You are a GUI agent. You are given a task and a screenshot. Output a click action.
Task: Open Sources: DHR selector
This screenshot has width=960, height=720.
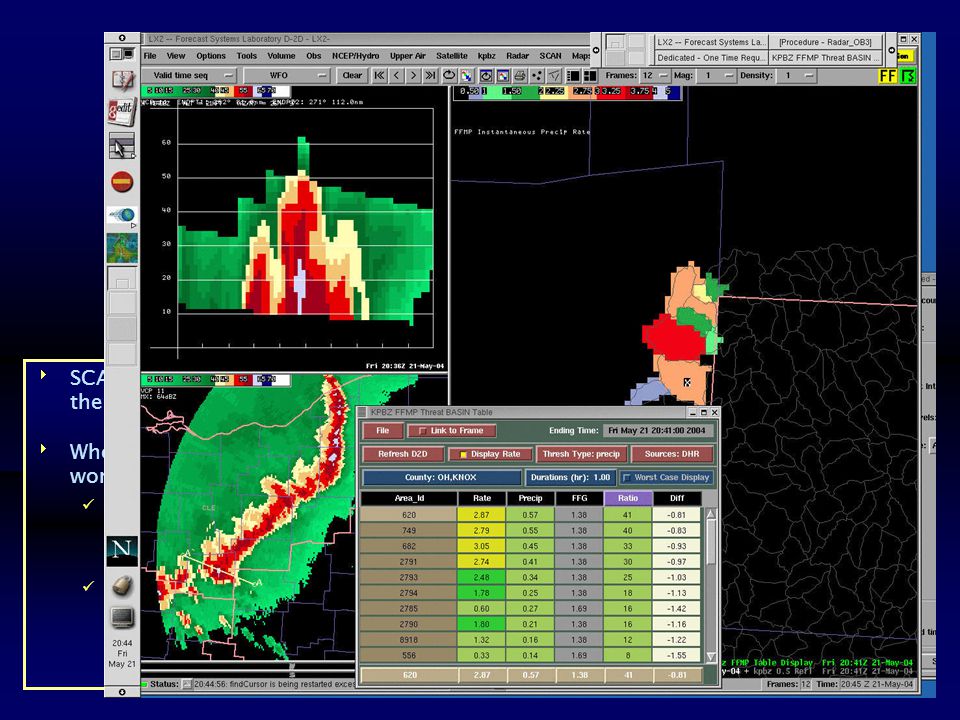(x=672, y=454)
